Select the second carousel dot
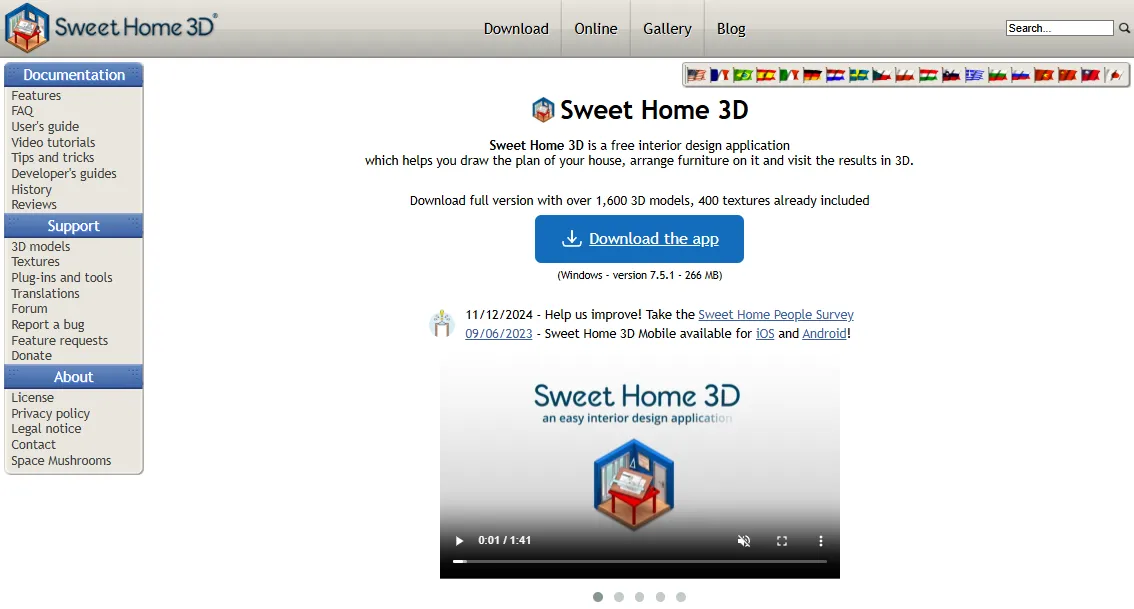The image size is (1134, 609). 618,597
